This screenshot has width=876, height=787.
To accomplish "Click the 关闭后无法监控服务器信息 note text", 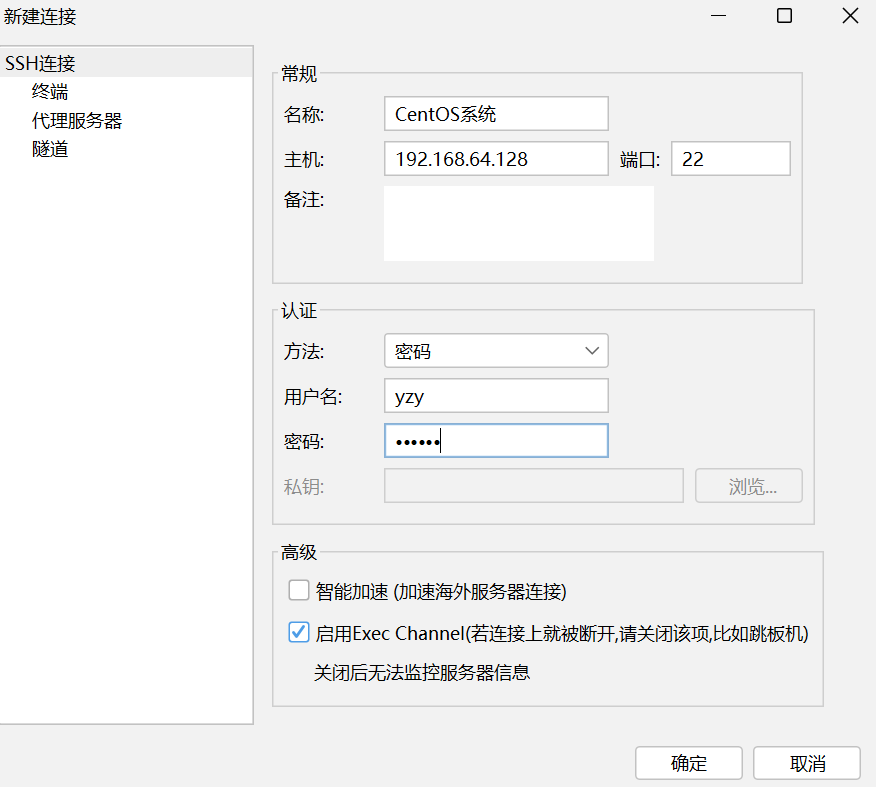I will [422, 672].
